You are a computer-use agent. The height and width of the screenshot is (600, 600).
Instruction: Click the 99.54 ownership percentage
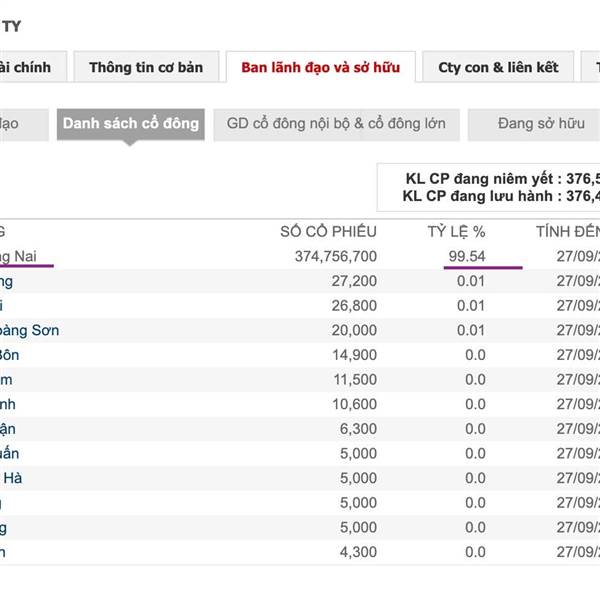pos(467,257)
